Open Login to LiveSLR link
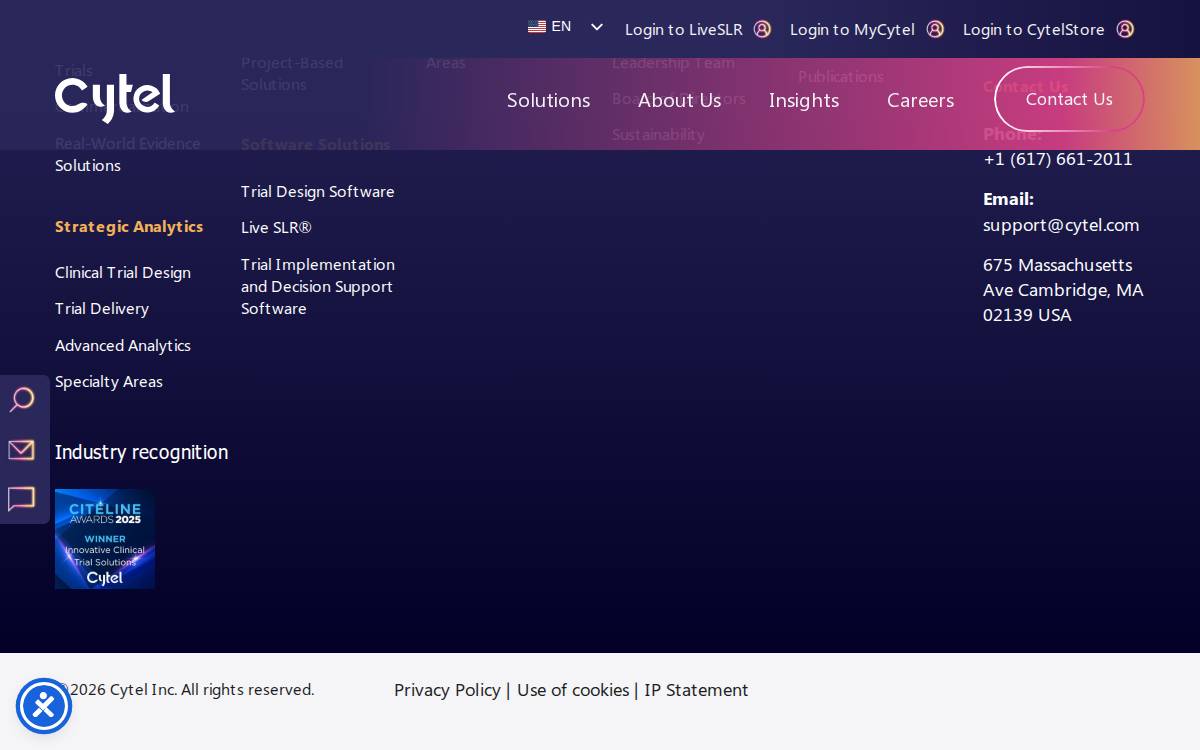This screenshot has width=1200, height=750. click(684, 29)
